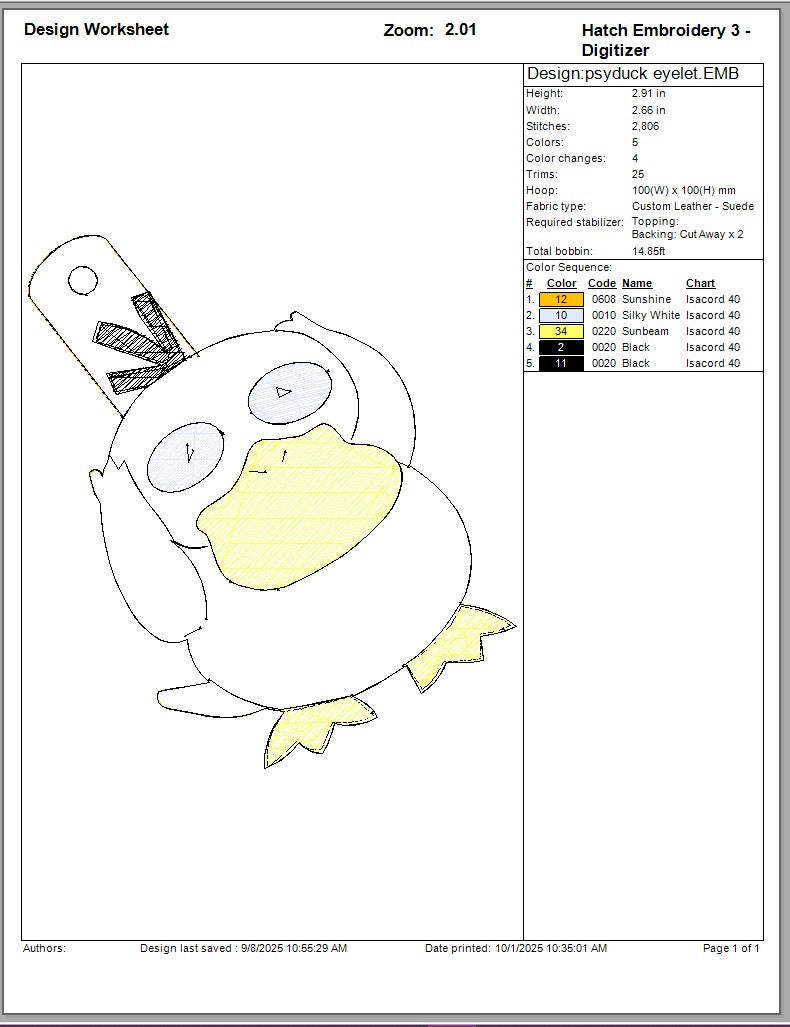
Task: Click the color name 'Sunshine'
Action: pos(647,299)
